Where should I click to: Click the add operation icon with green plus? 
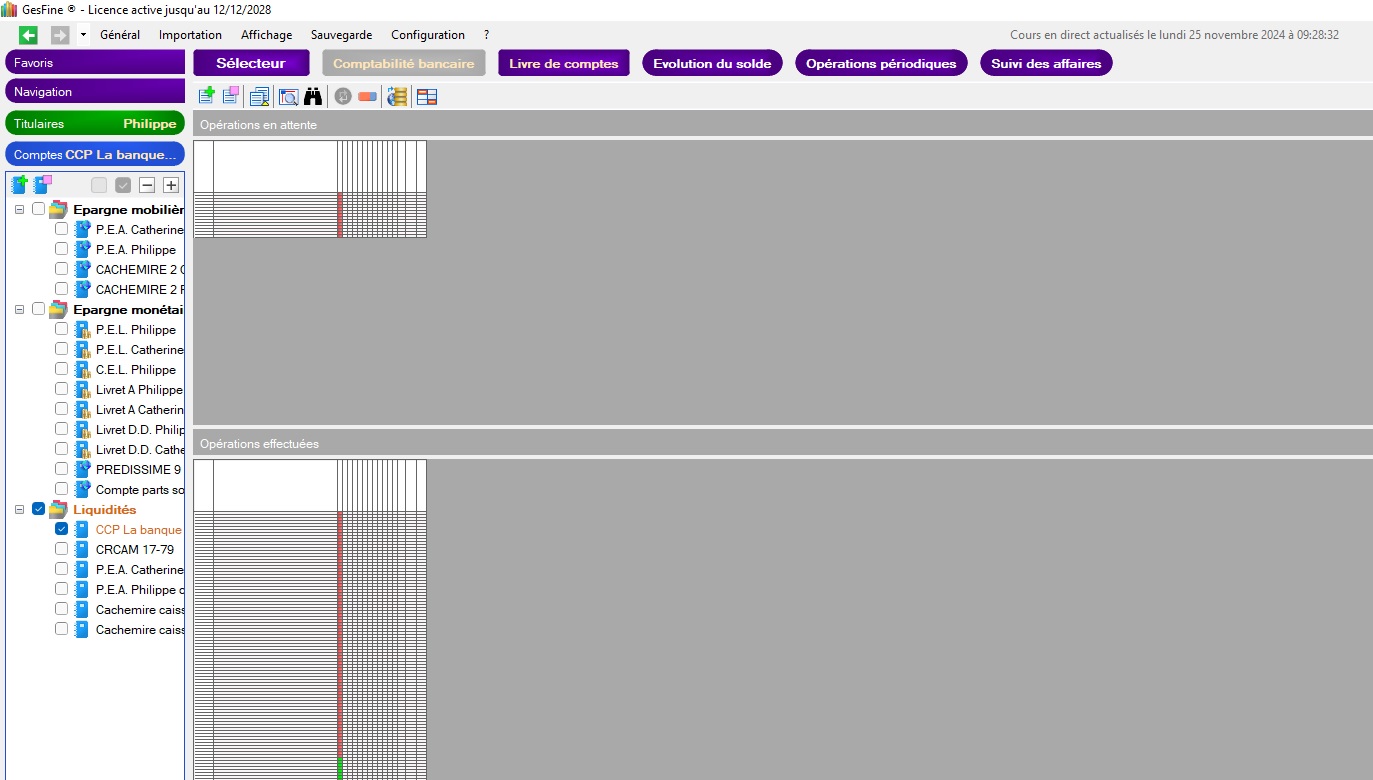(207, 96)
